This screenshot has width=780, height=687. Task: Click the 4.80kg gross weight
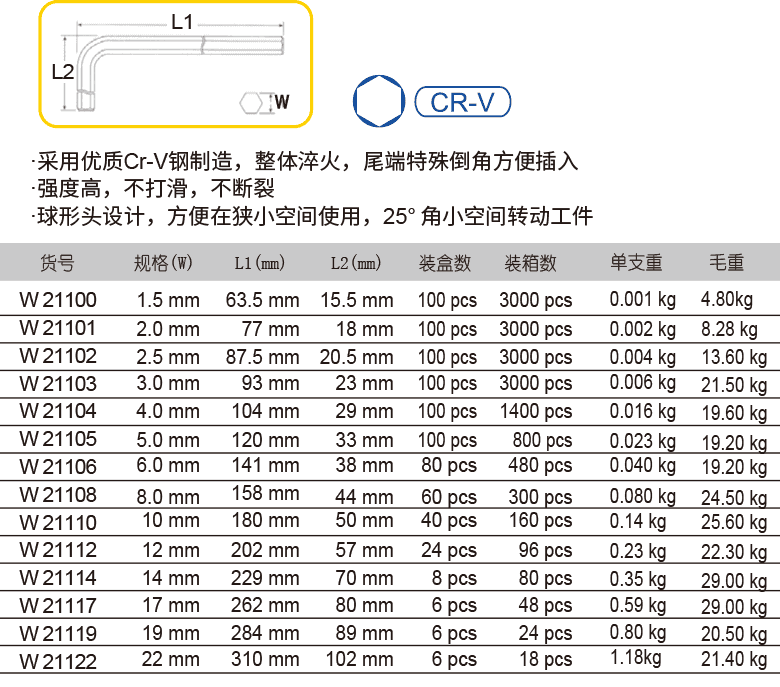coord(727,299)
